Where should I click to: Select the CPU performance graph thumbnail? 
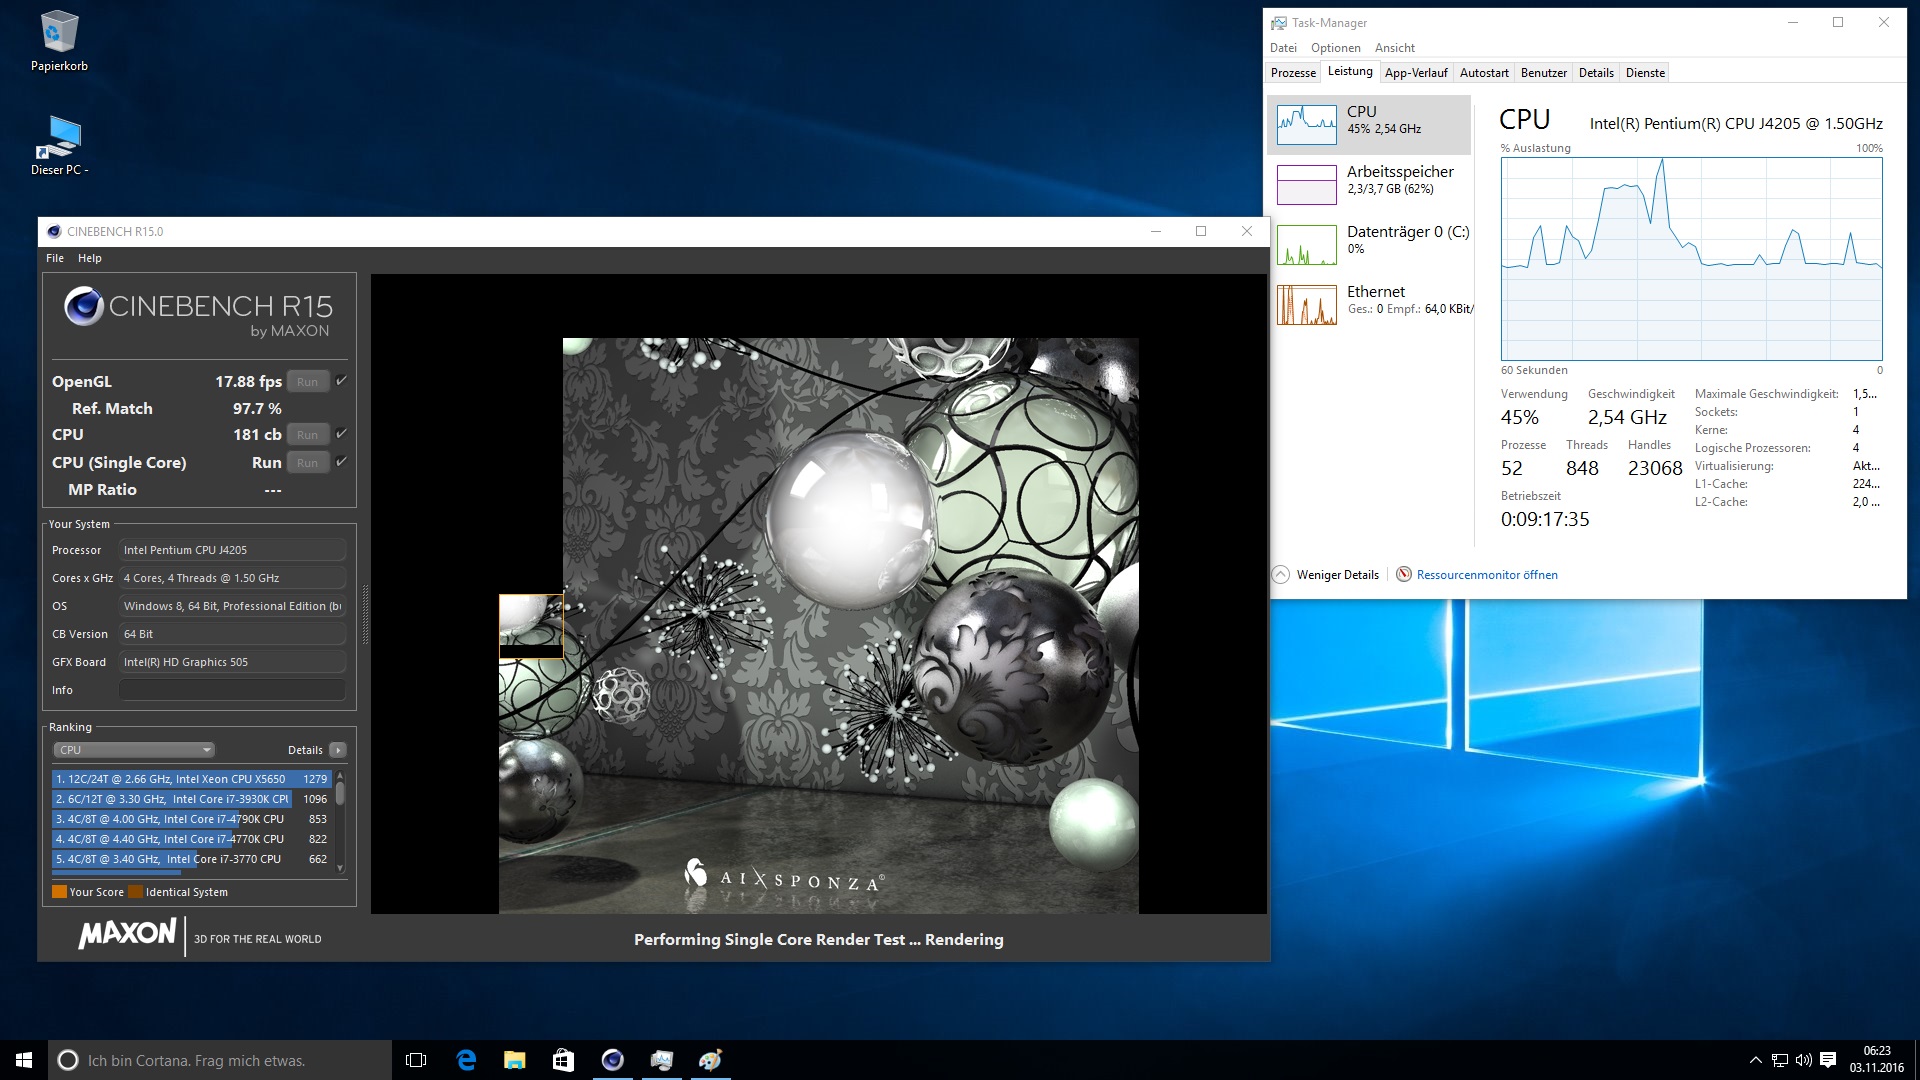tap(1306, 124)
